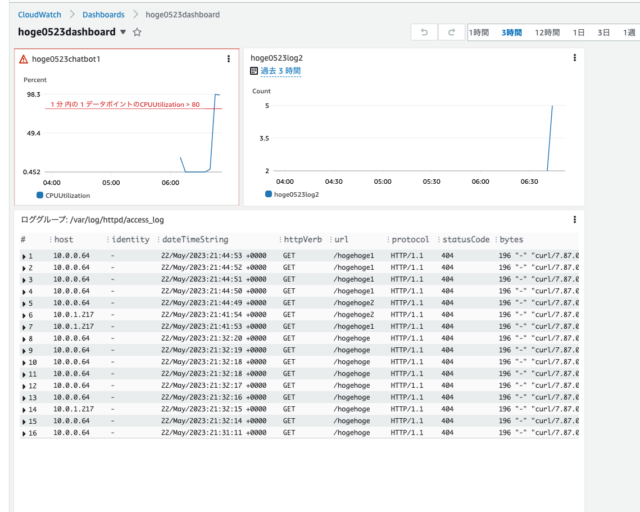The width and height of the screenshot is (640, 512).
Task: Open the Dashboards breadcrumb link
Action: coord(103,15)
